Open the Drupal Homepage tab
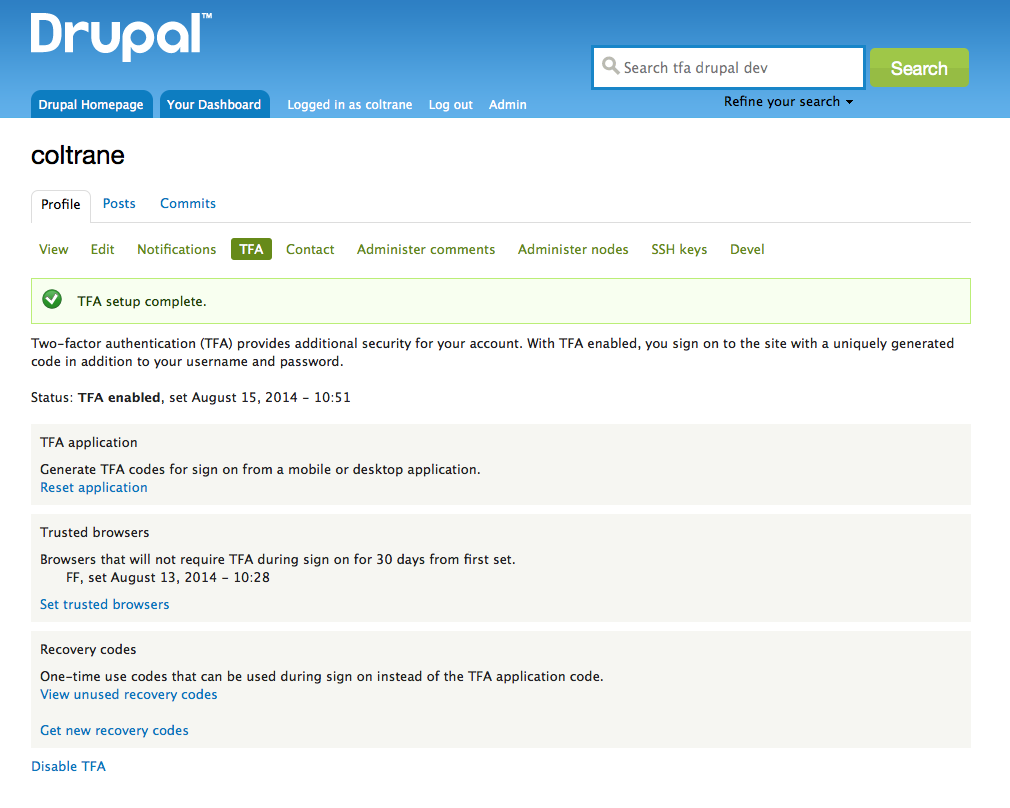 click(x=91, y=104)
